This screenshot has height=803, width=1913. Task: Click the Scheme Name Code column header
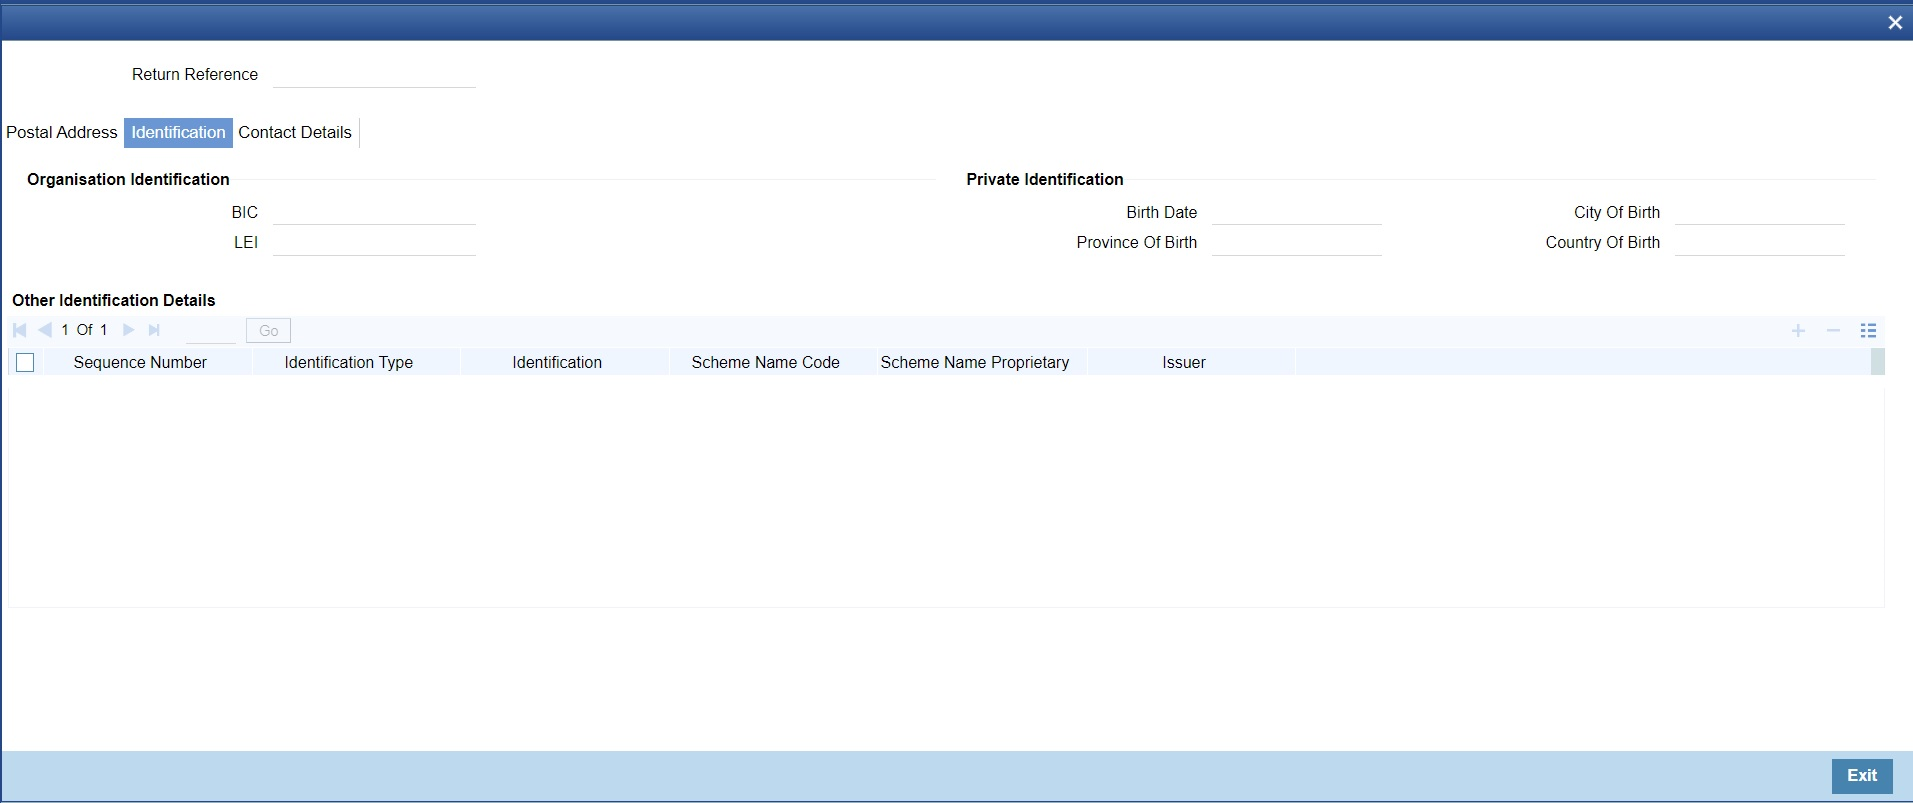click(x=766, y=363)
